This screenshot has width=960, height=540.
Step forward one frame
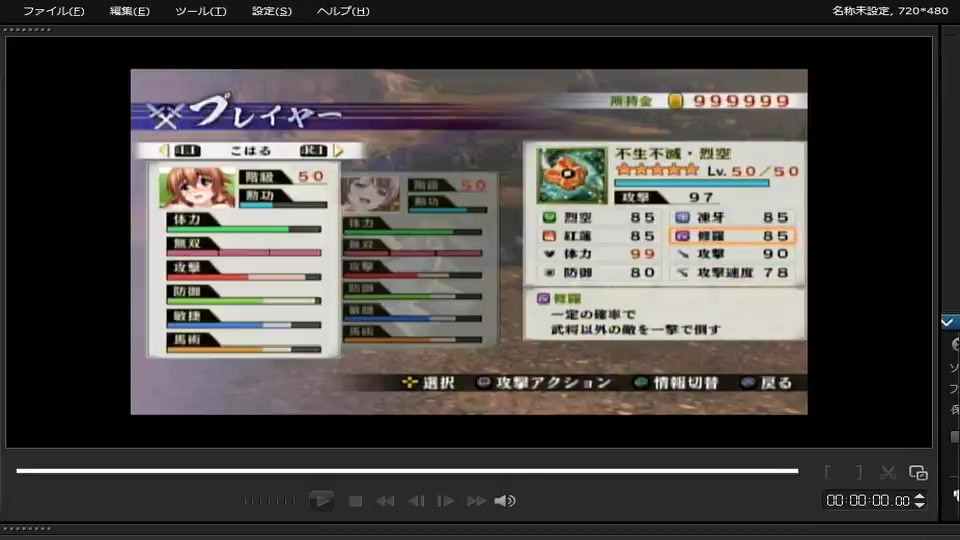(x=446, y=501)
